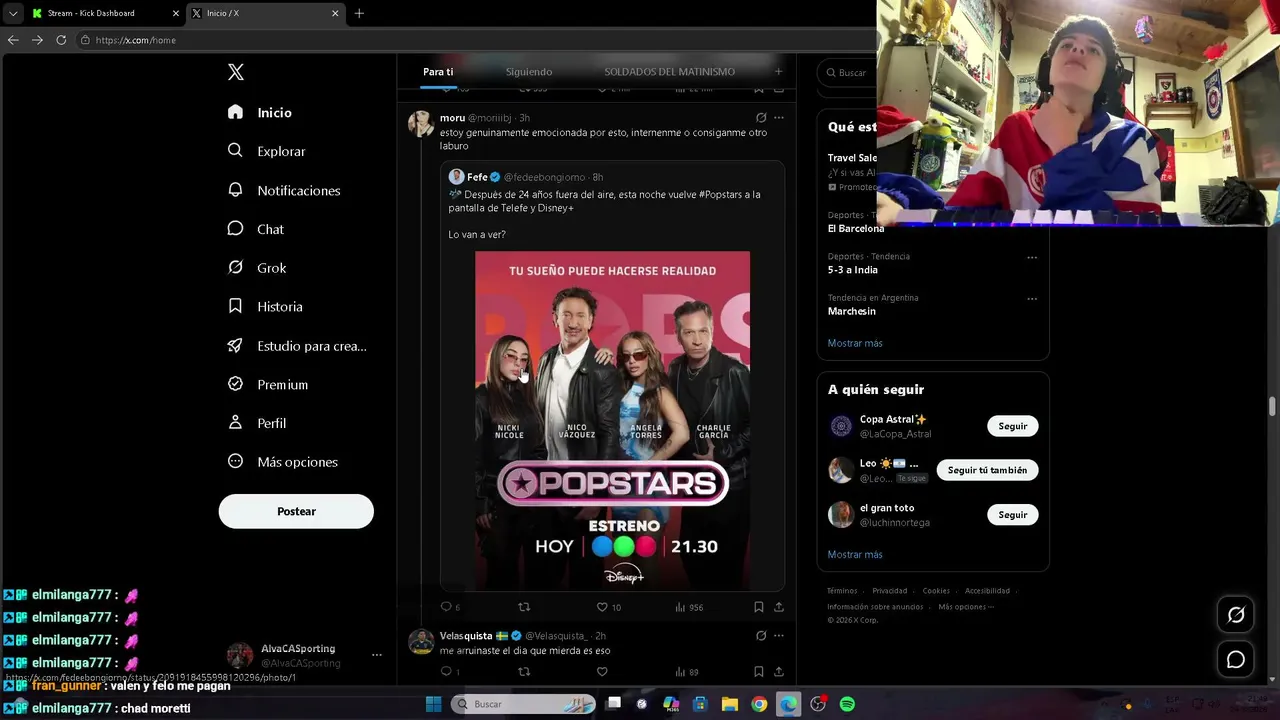
Task: Reload the page in the browser
Action: coord(61,40)
